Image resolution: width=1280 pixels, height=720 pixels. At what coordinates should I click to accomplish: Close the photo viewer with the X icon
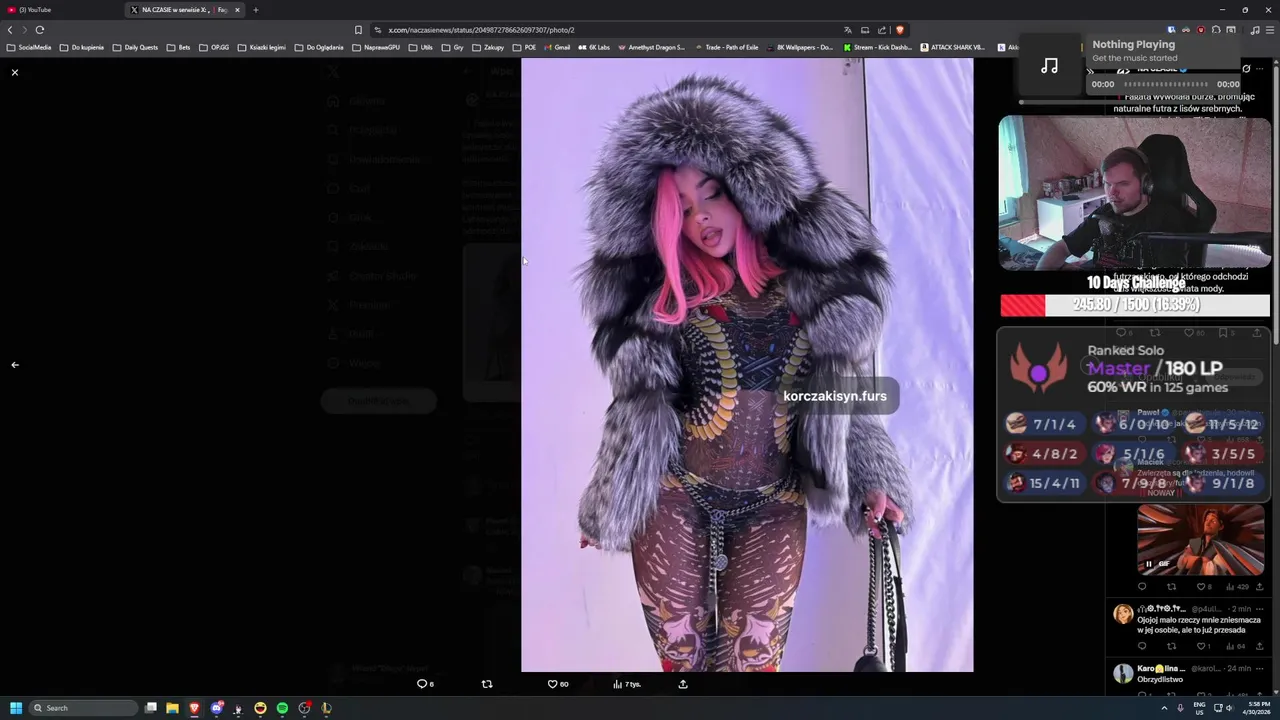click(x=15, y=73)
